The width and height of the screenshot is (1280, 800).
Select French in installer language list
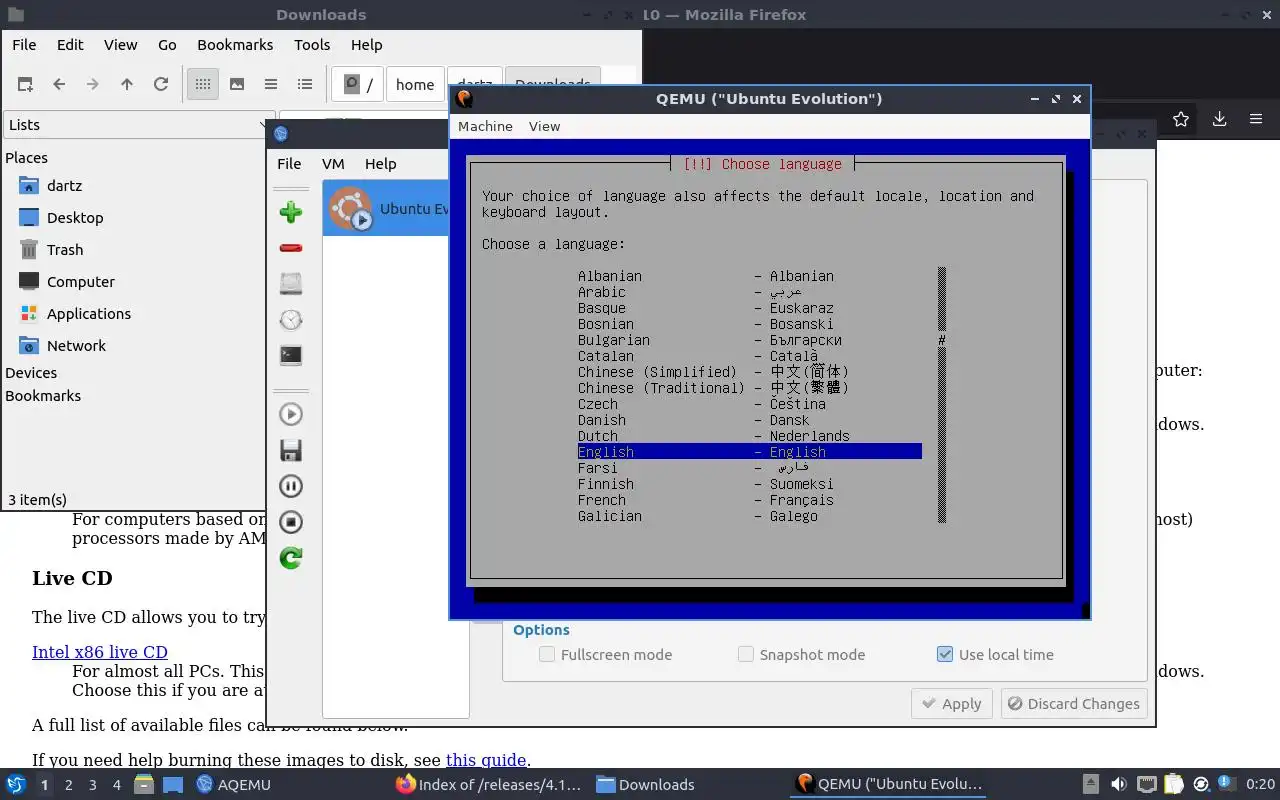click(x=749, y=500)
